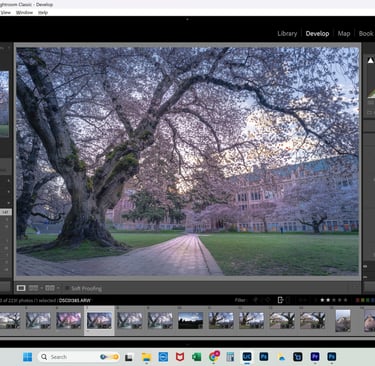This screenshot has width=375, height=366.
Task: Select the vivid pink blossom filmstrip thumbnail
Action: 69,320
